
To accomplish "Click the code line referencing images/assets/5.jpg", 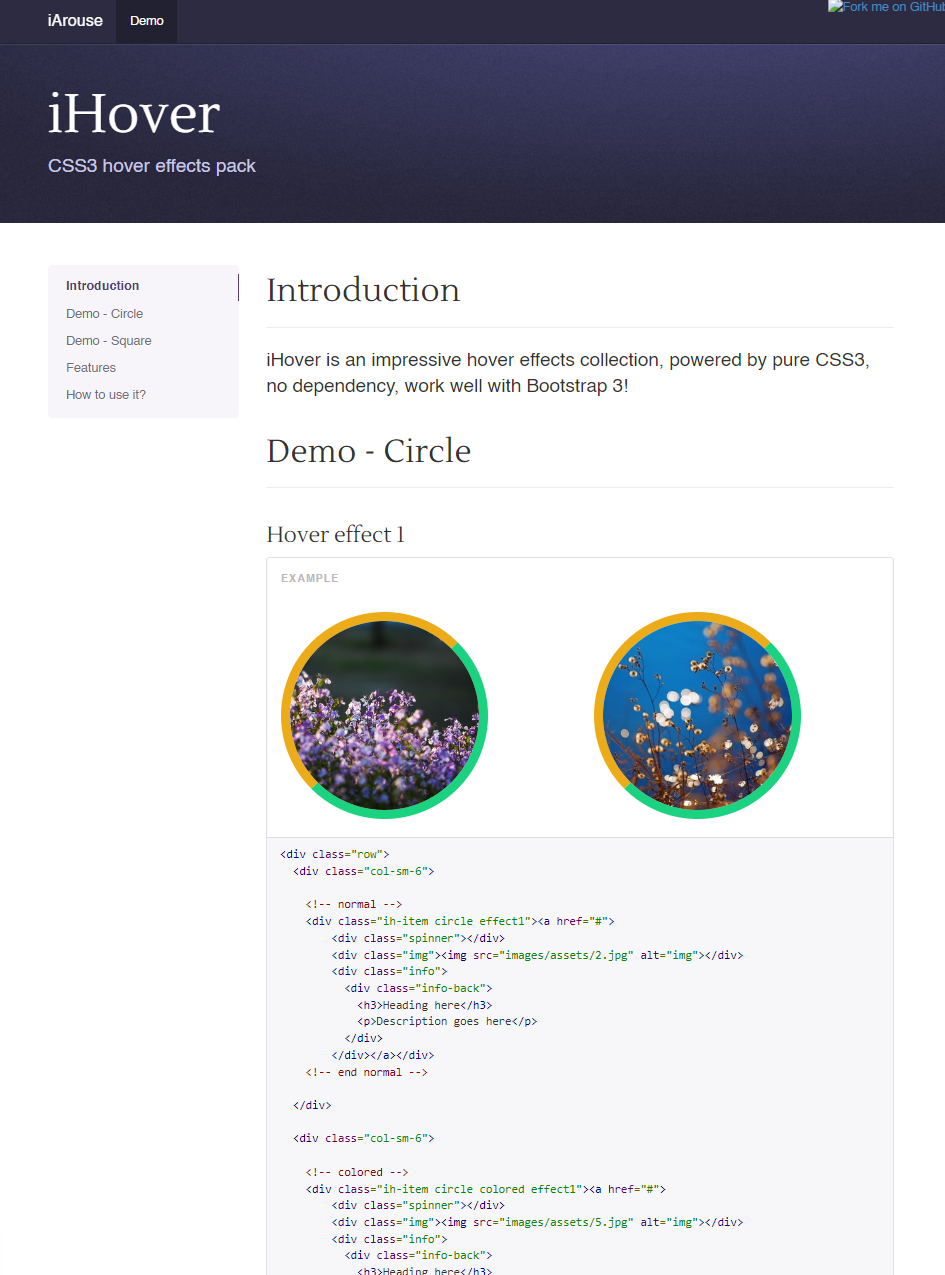I will (x=537, y=1222).
